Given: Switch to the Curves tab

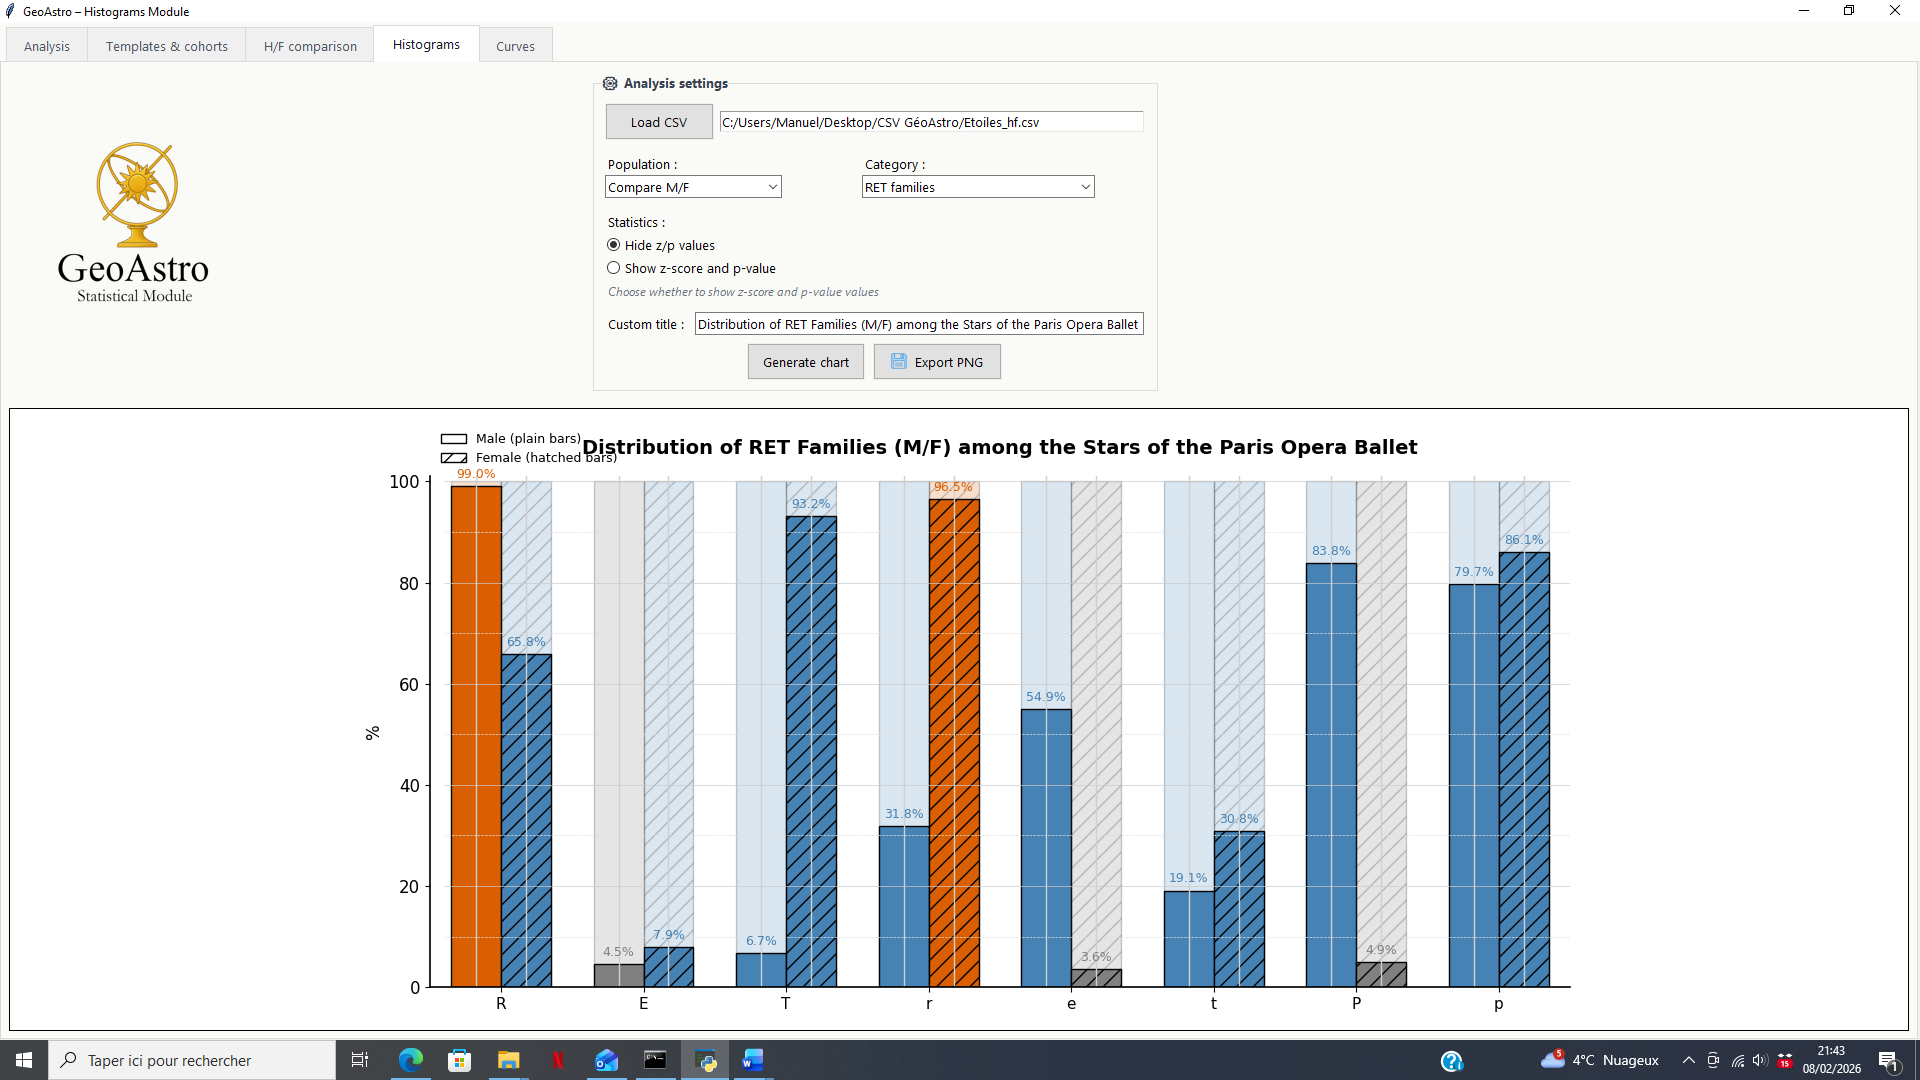Looking at the screenshot, I should [x=515, y=46].
